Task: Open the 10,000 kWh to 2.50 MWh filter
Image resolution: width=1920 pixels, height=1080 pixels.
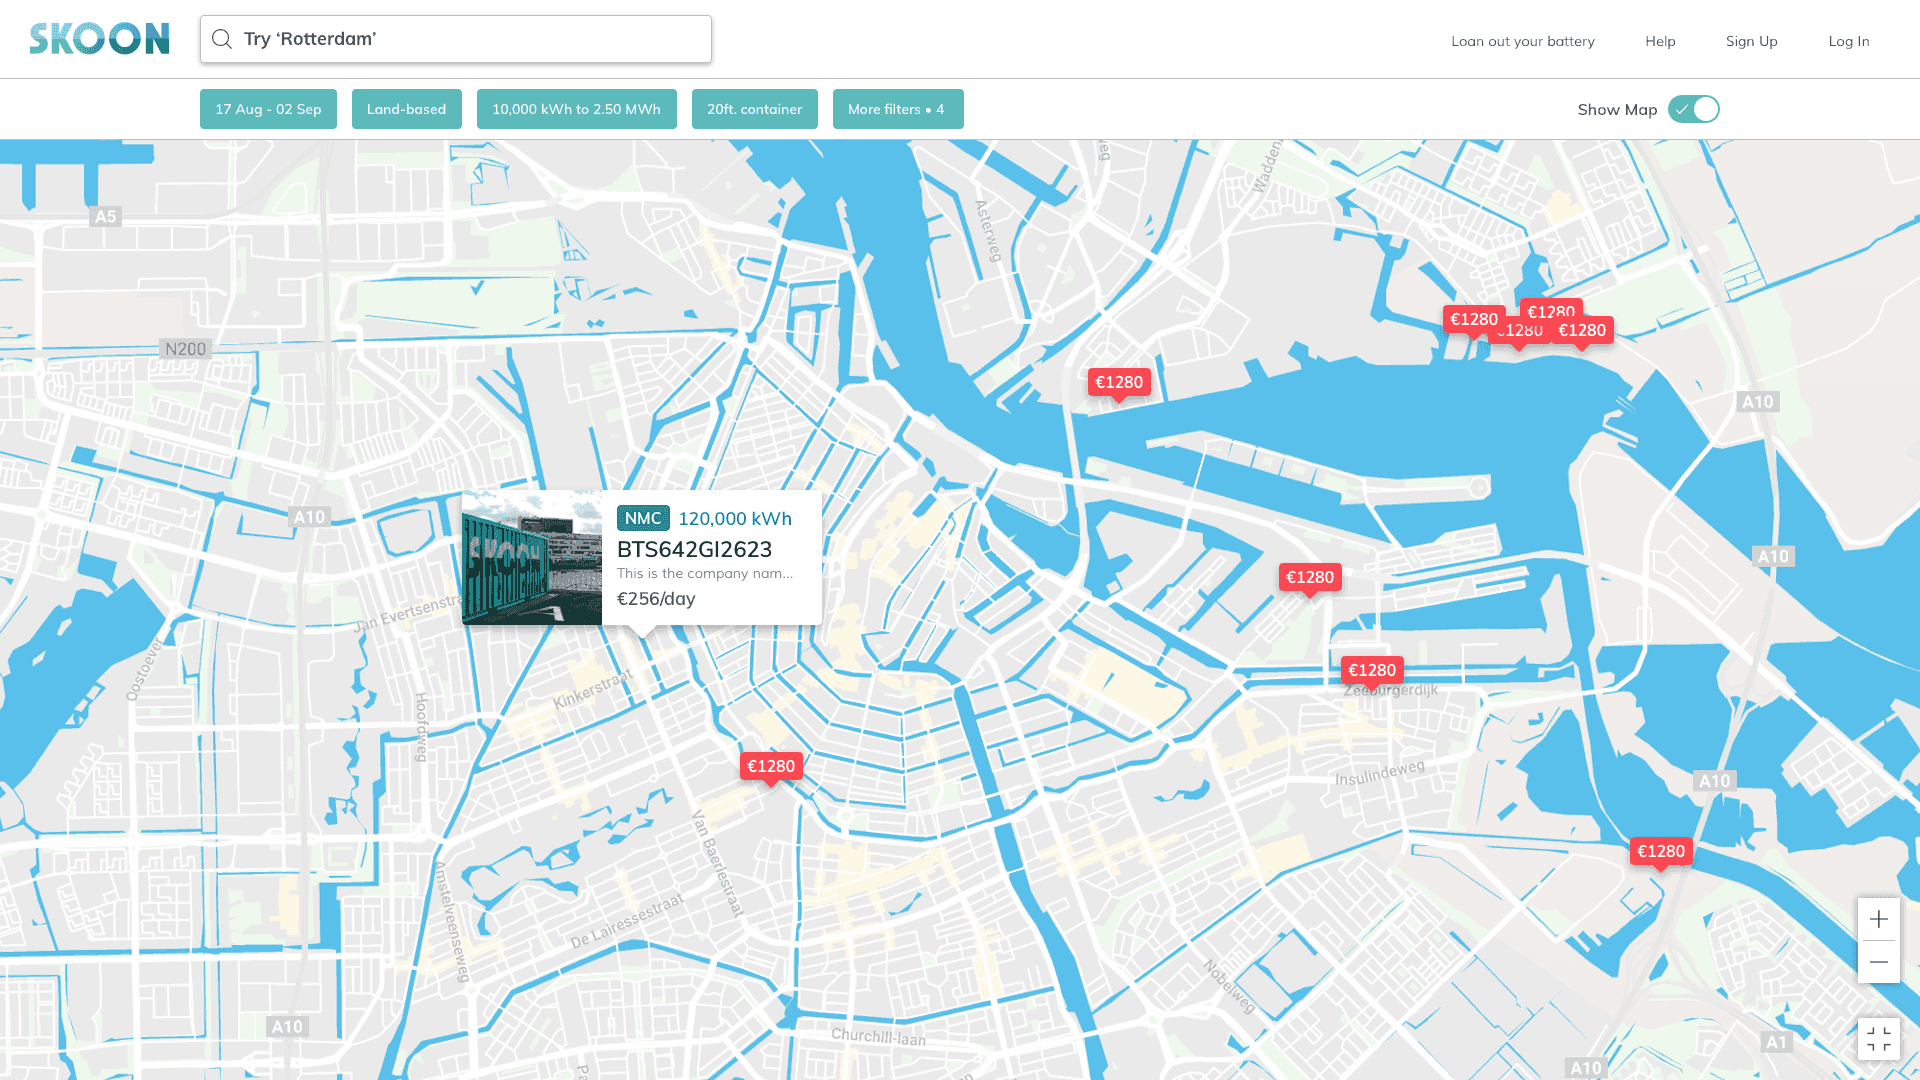Action: 577,109
